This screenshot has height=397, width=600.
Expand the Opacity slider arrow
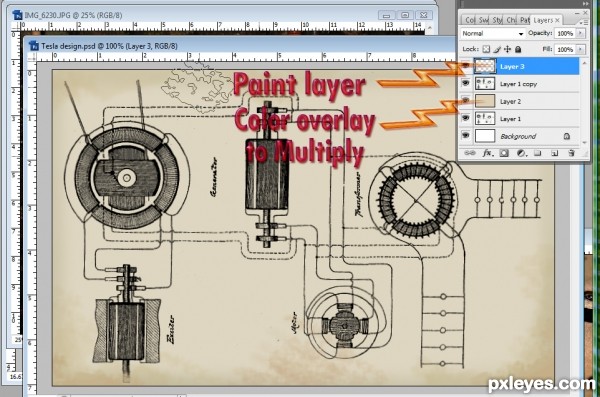581,33
